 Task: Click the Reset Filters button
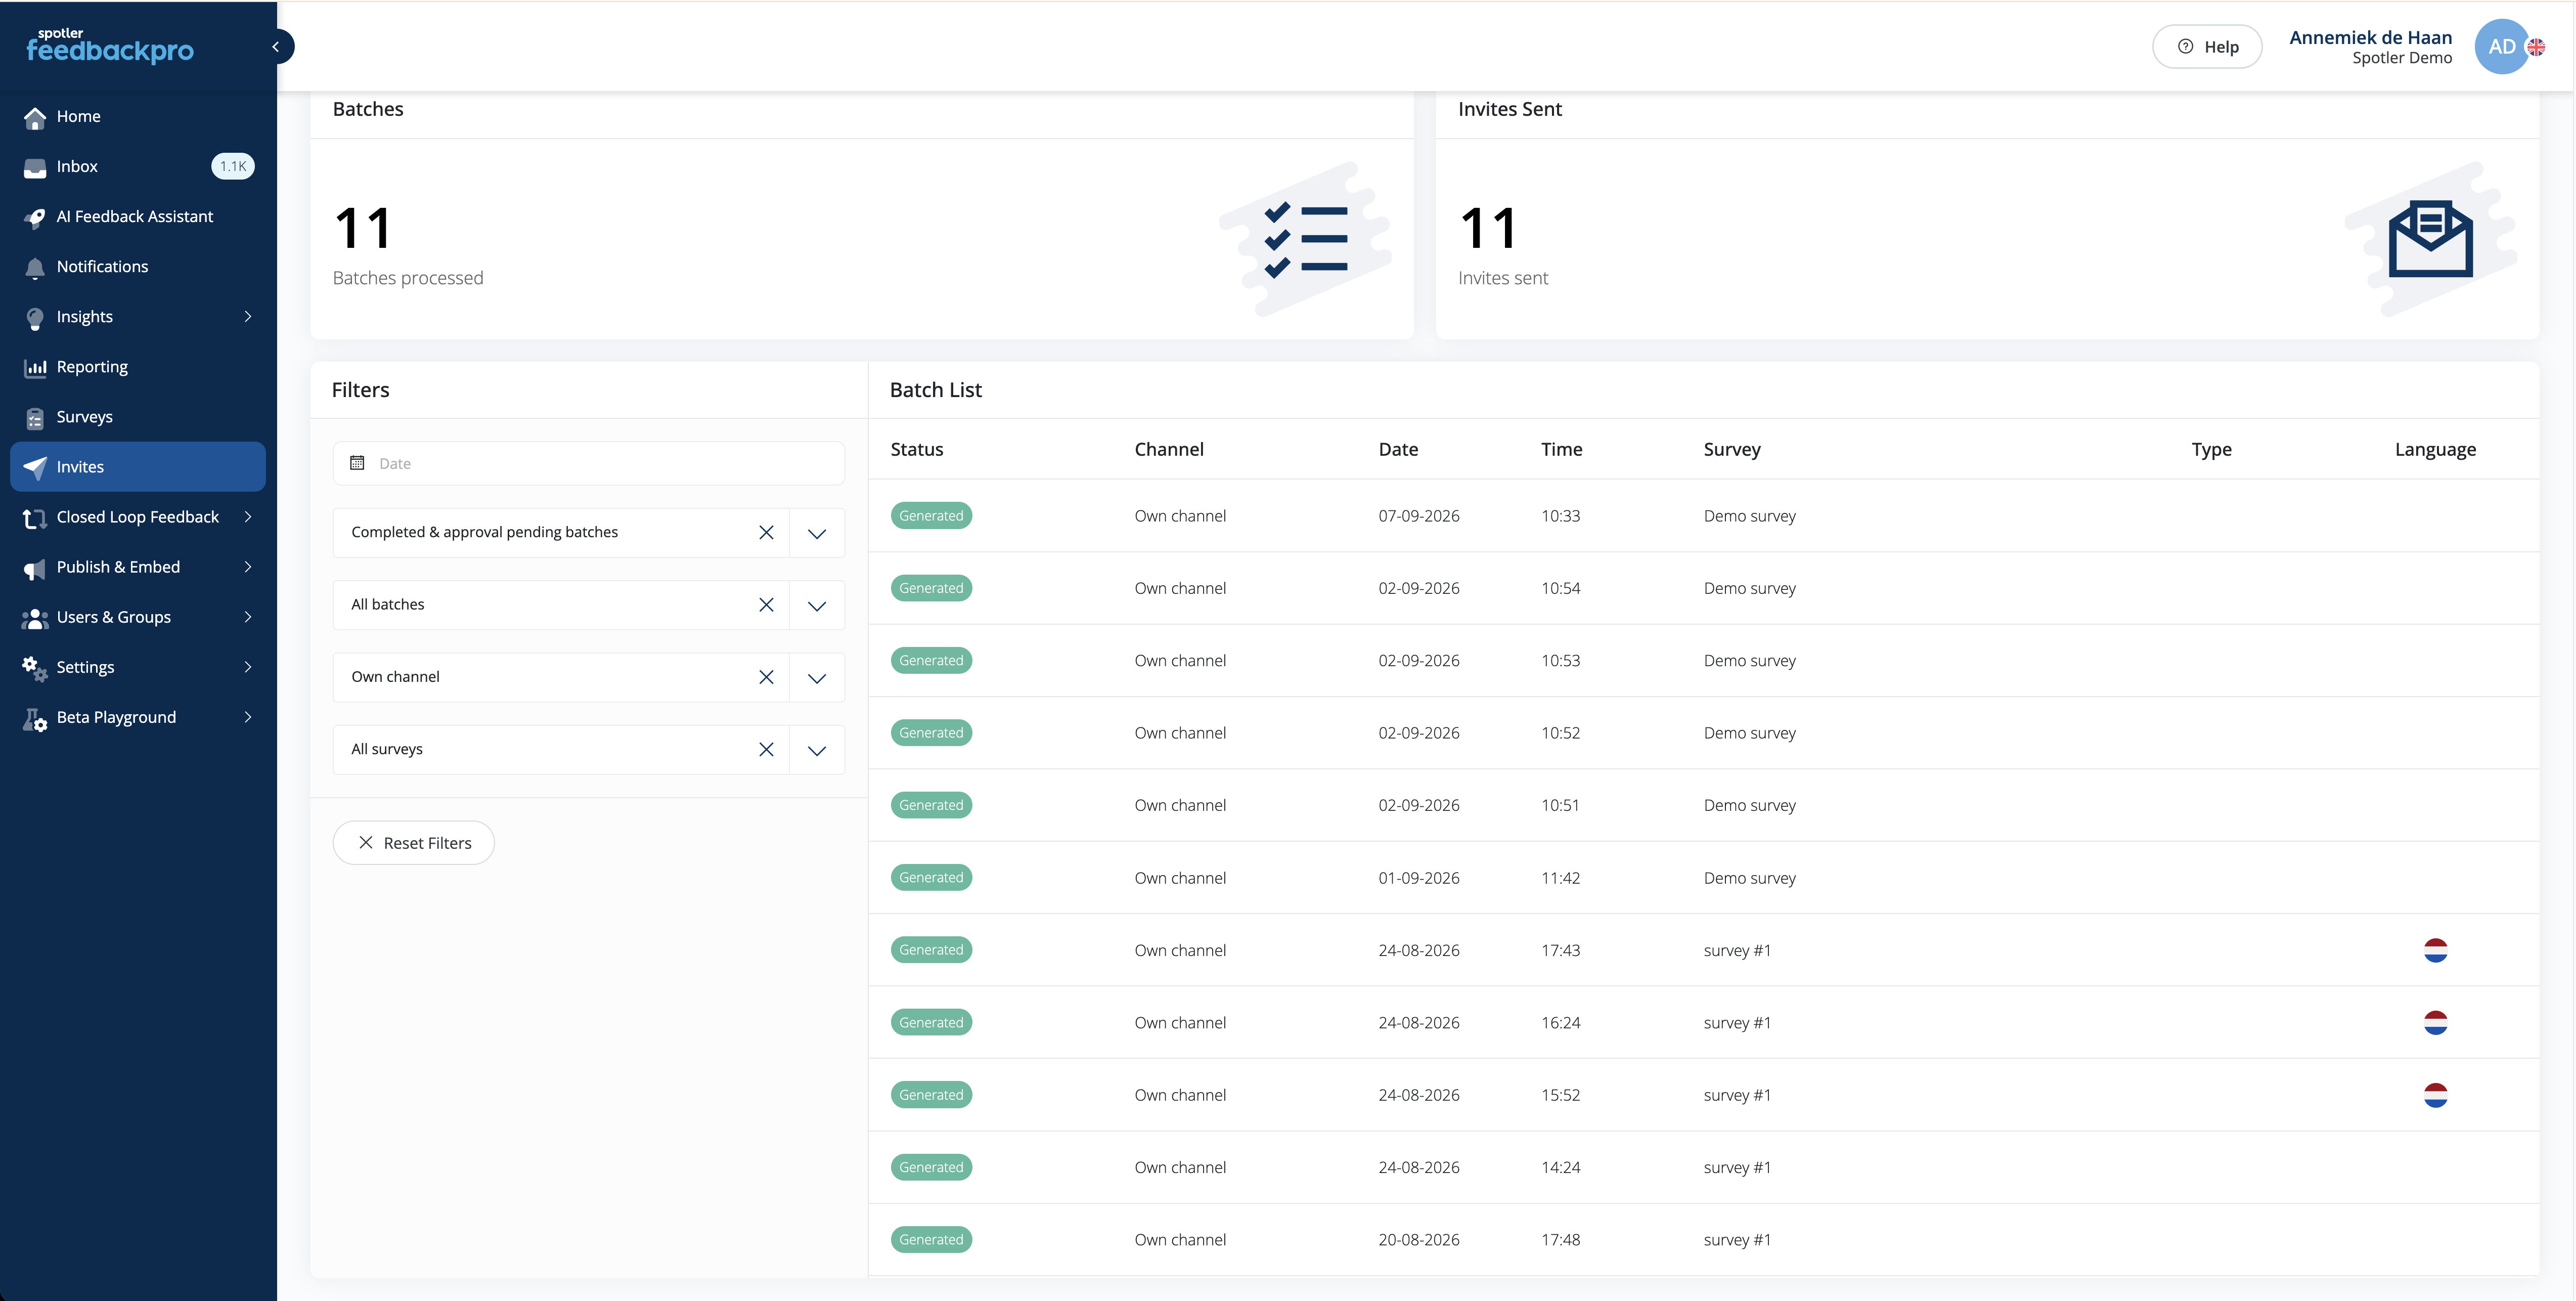click(x=414, y=843)
